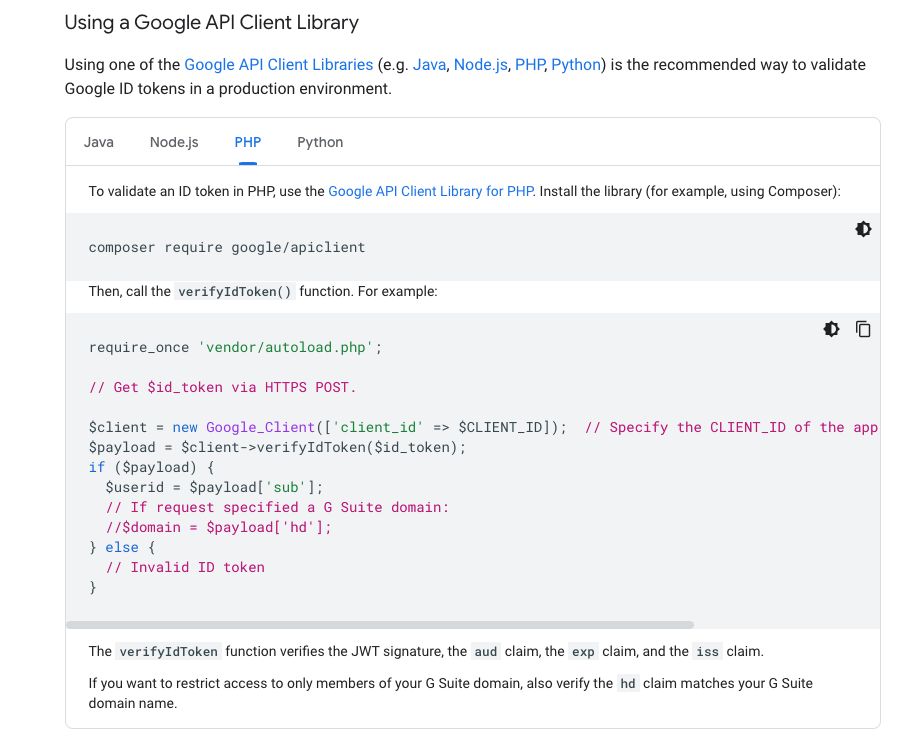
Task: Click the // If request specified a G Suite domain comment
Action: (x=277, y=507)
